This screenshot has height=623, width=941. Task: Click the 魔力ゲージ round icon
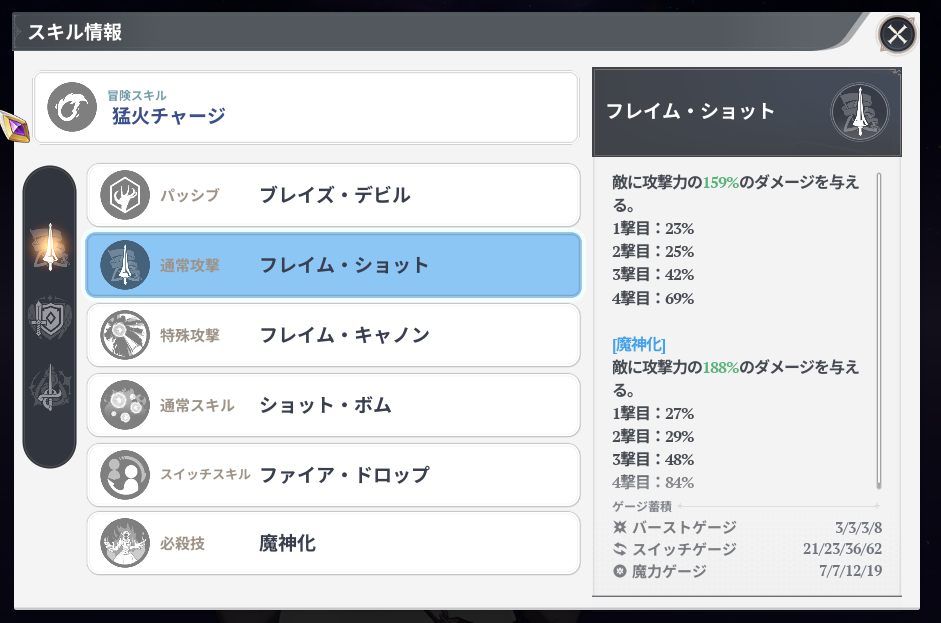tap(621, 571)
